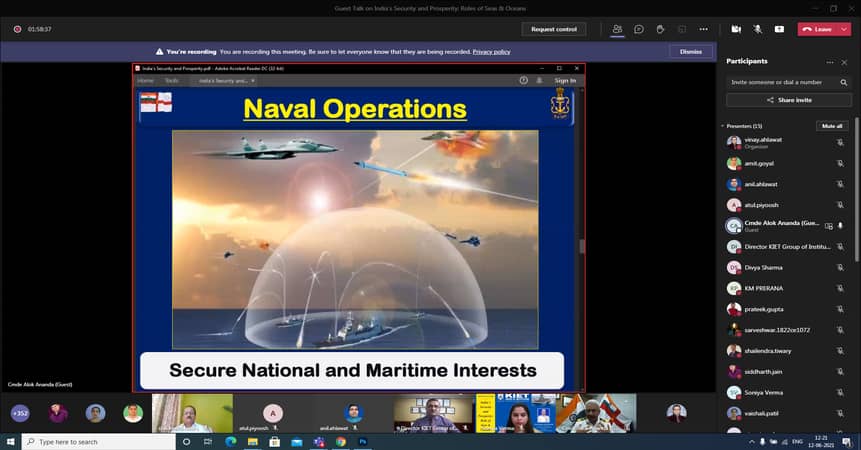The image size is (861, 450).
Task: Collapse the Presenters list section
Action: (723, 126)
